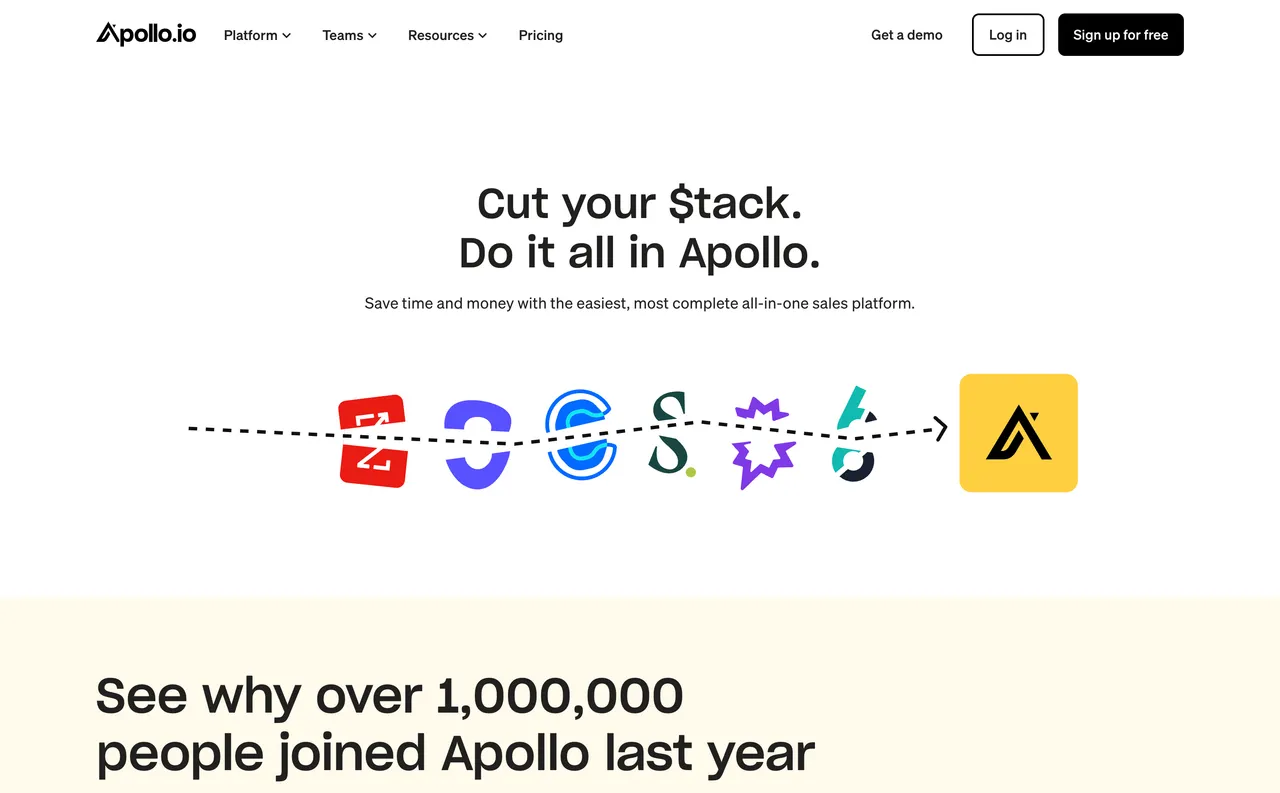Click the teal 6sense logo icon
Screen dimensions: 1280x793
[x=853, y=433]
